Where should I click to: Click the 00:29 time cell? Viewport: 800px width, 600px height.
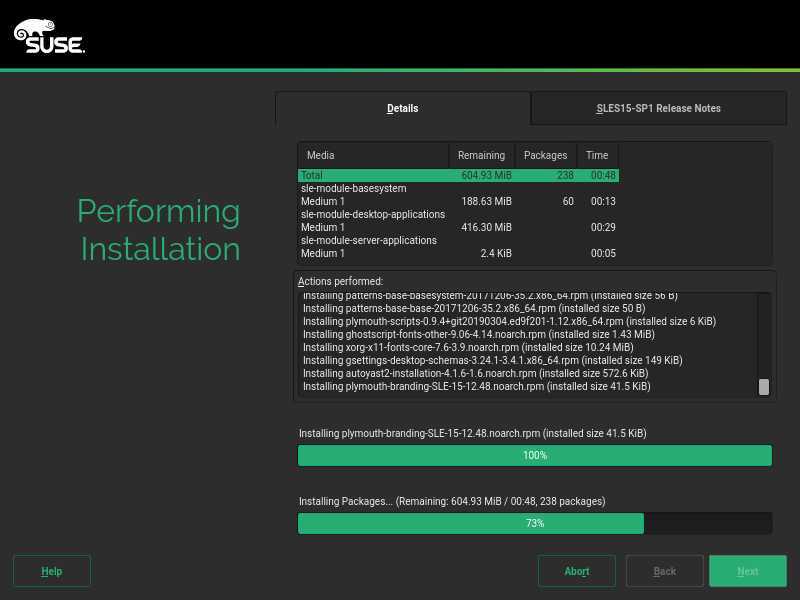pos(603,228)
